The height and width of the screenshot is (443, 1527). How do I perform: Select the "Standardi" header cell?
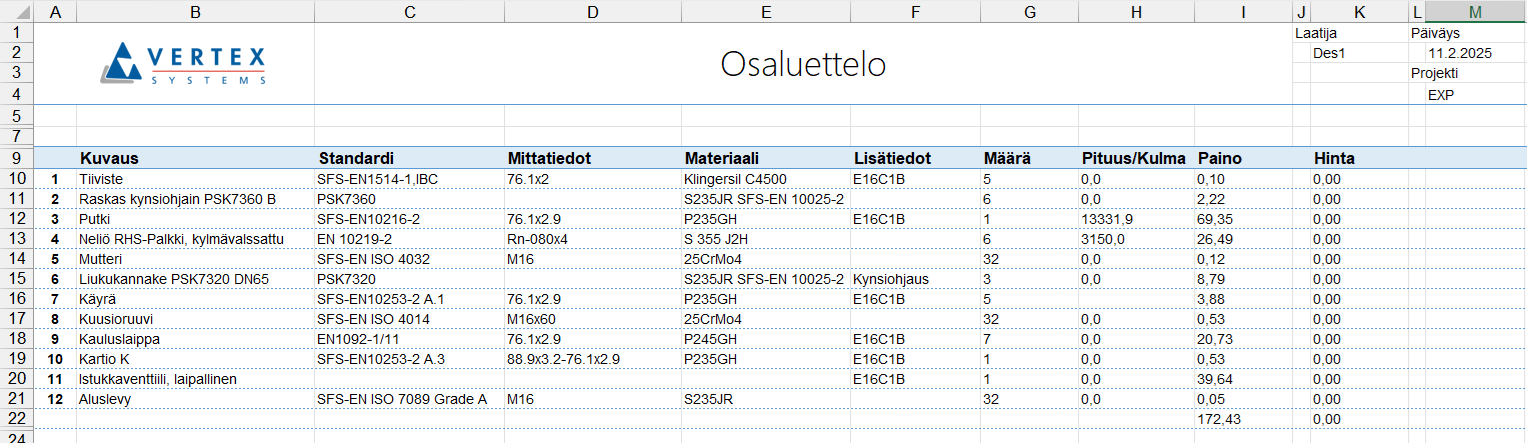tap(355, 158)
